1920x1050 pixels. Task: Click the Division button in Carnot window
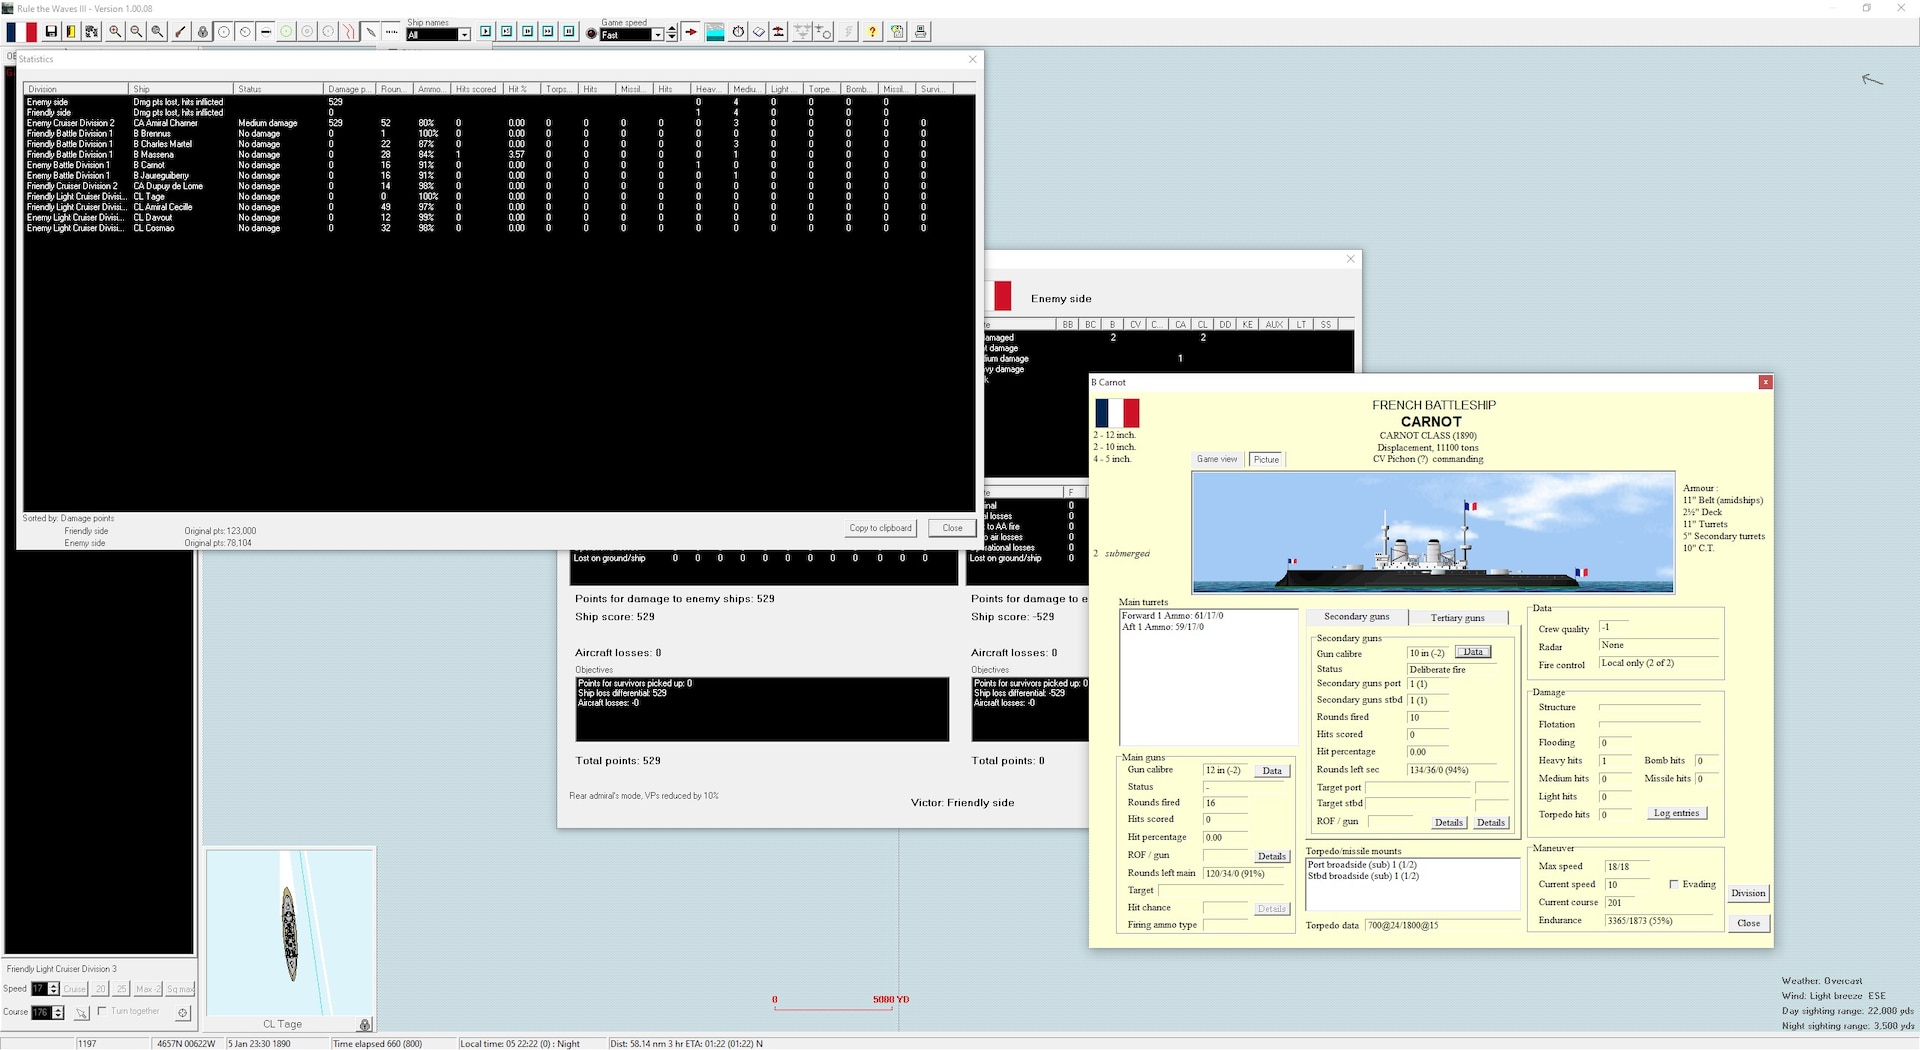click(x=1748, y=893)
